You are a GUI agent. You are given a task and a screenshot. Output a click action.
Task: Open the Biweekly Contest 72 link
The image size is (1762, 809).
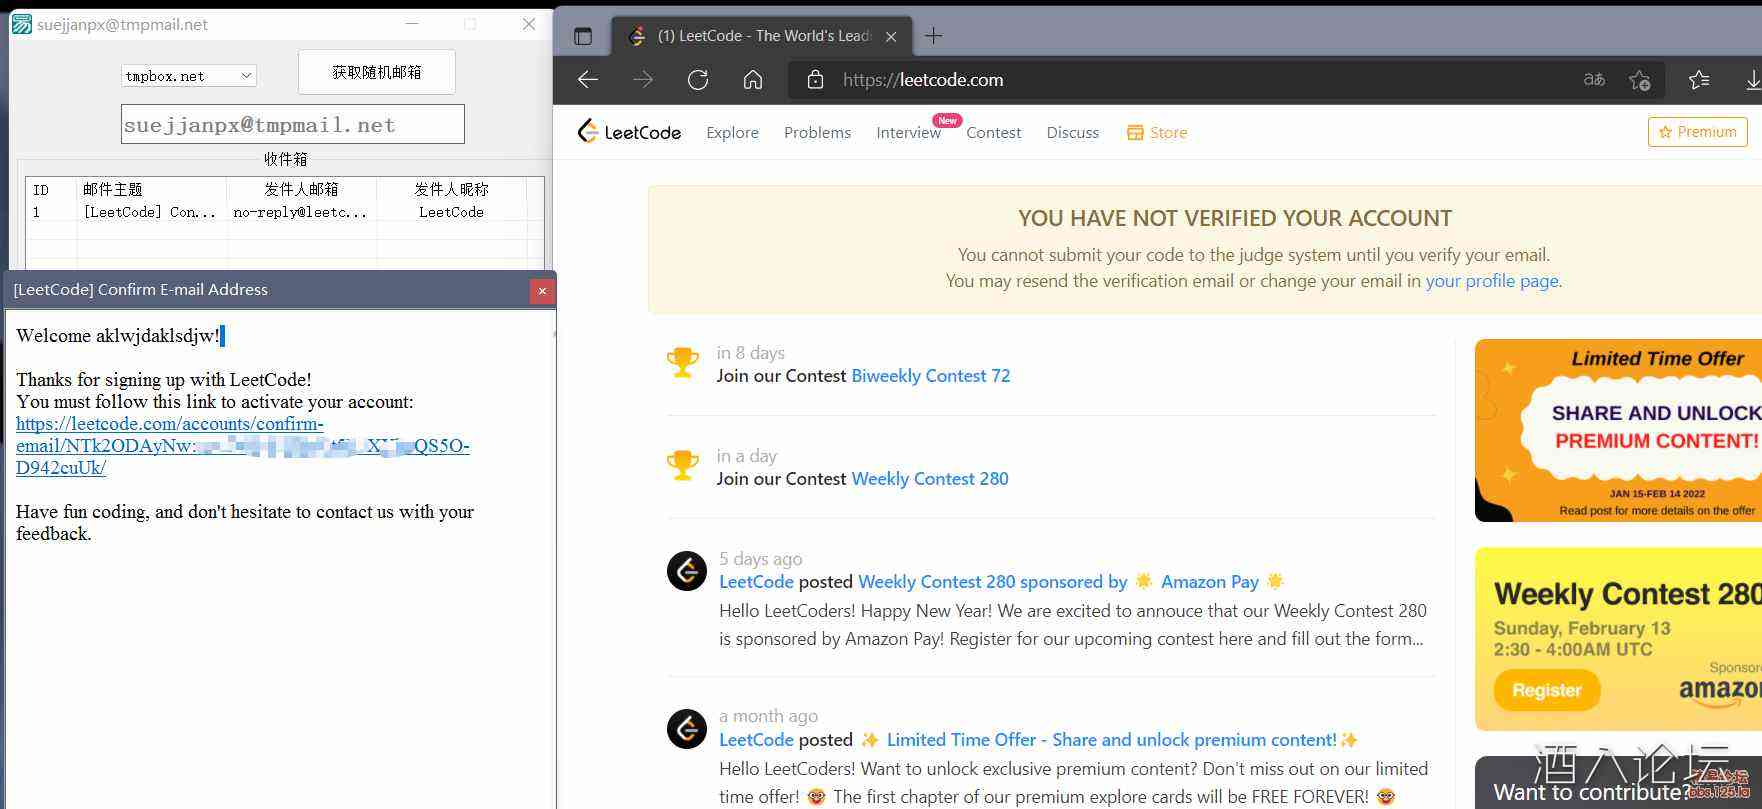click(x=930, y=376)
